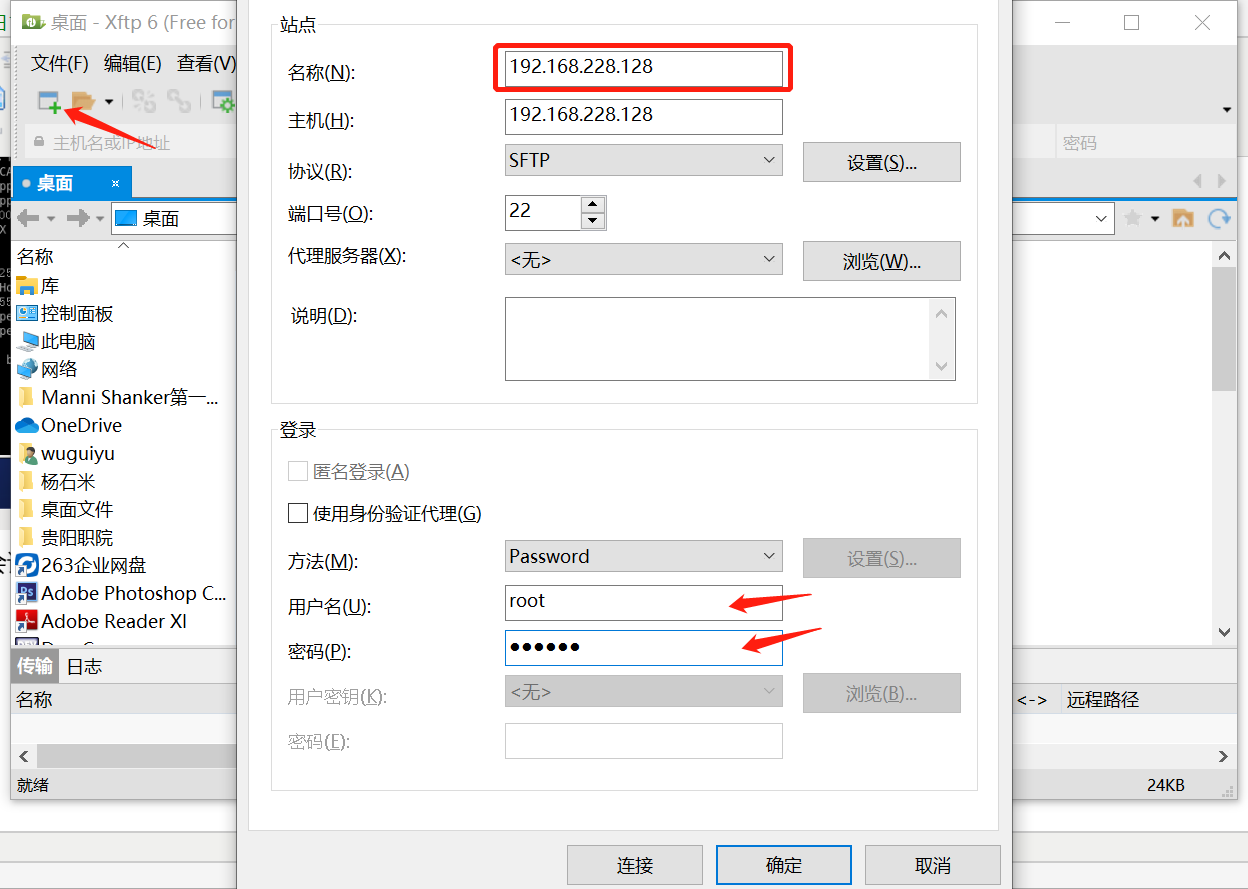The width and height of the screenshot is (1248, 889).
Task: Click the protocol 设置(S)... button
Action: coord(881,162)
